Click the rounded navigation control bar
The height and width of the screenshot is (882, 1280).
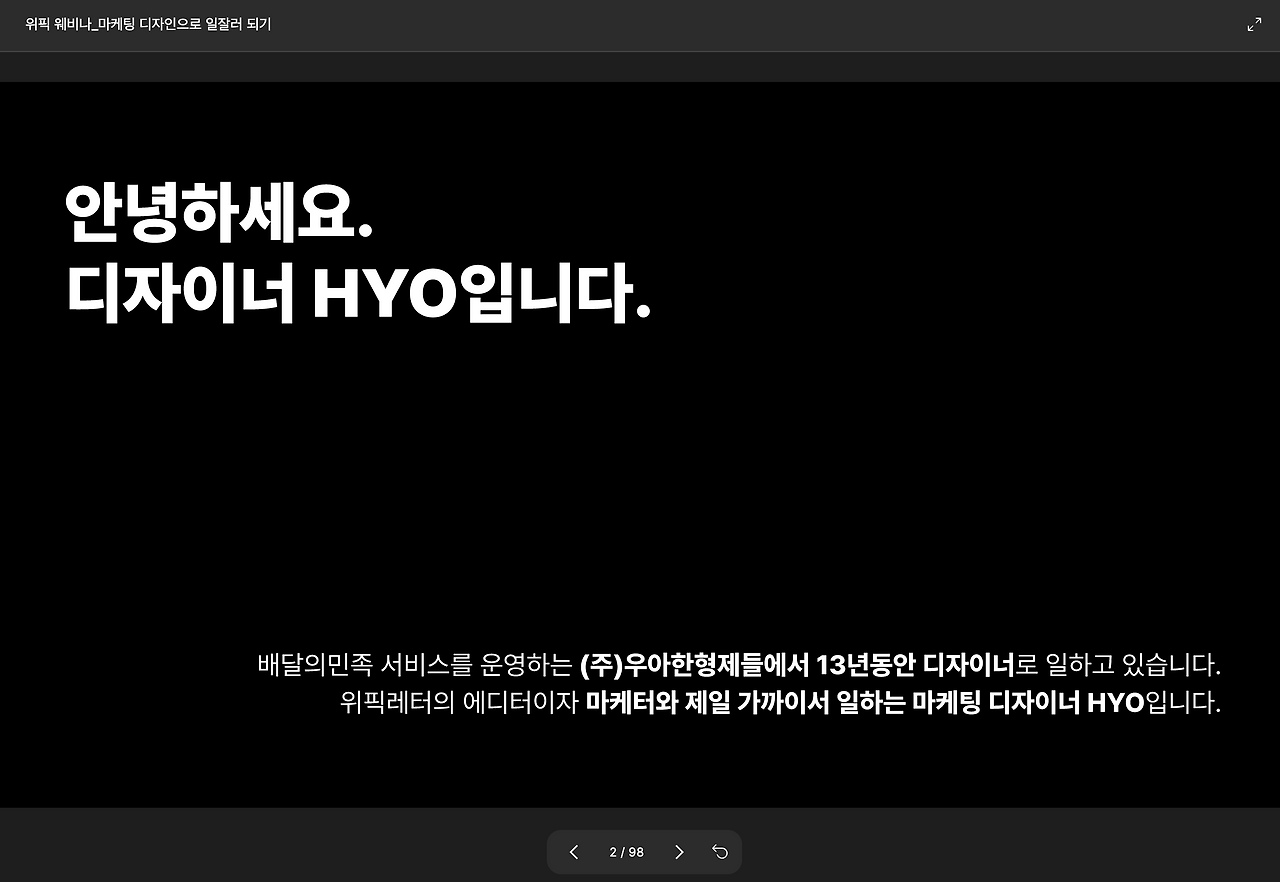644,852
